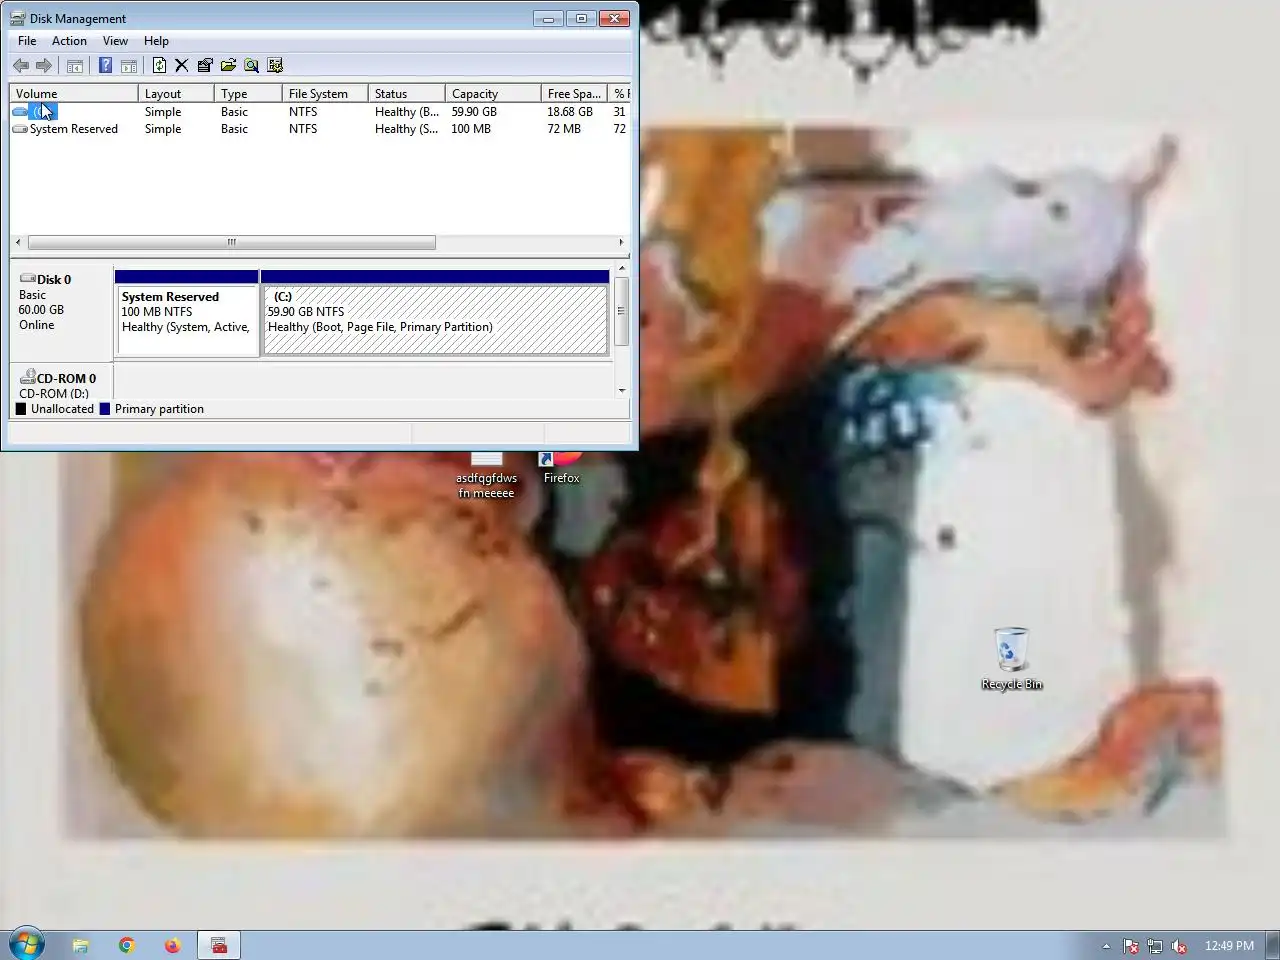Open the Help menu
The image size is (1280, 960).
tap(156, 41)
